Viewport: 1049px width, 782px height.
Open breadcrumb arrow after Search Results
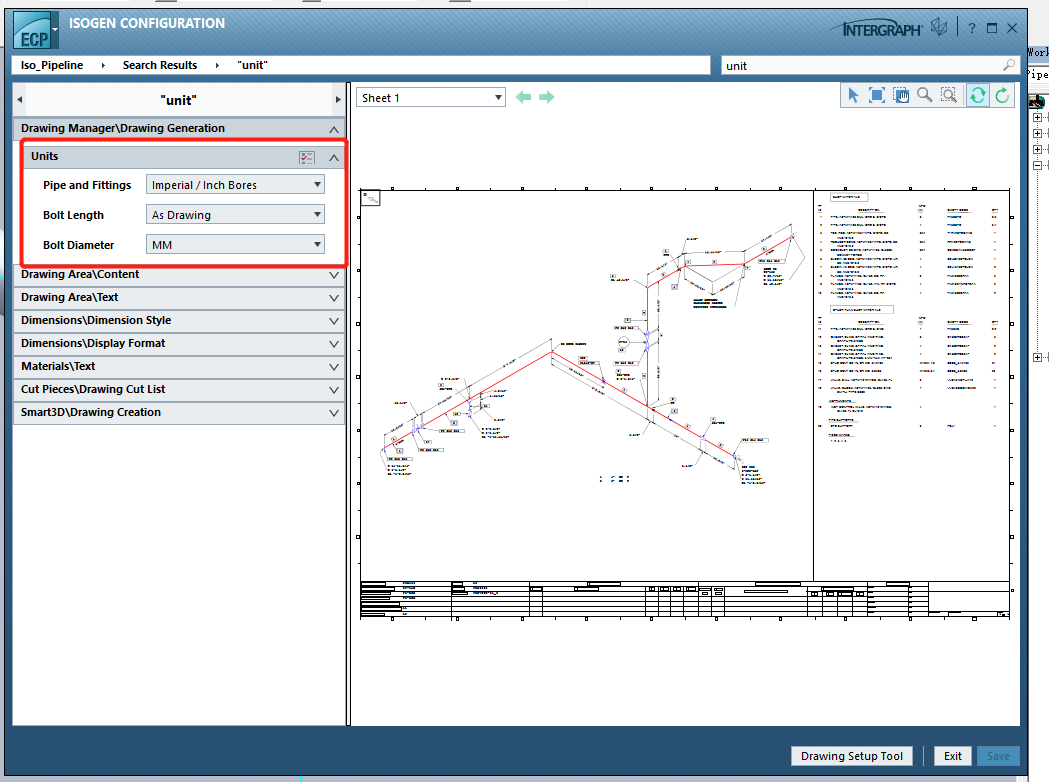point(217,65)
